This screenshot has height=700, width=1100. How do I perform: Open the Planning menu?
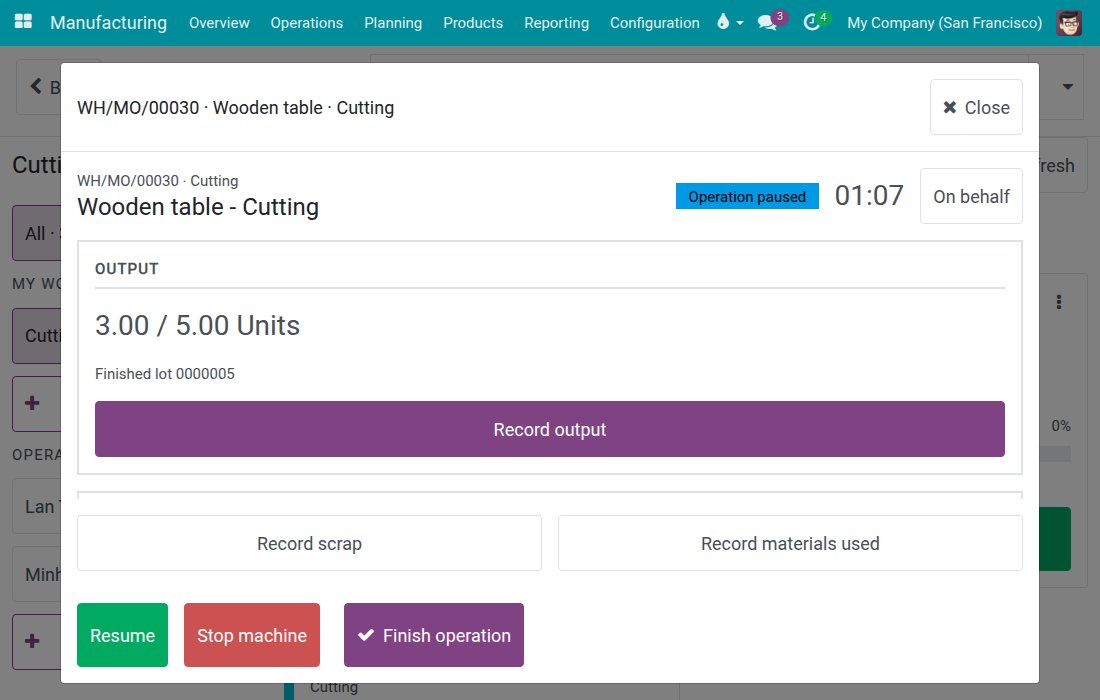393,22
